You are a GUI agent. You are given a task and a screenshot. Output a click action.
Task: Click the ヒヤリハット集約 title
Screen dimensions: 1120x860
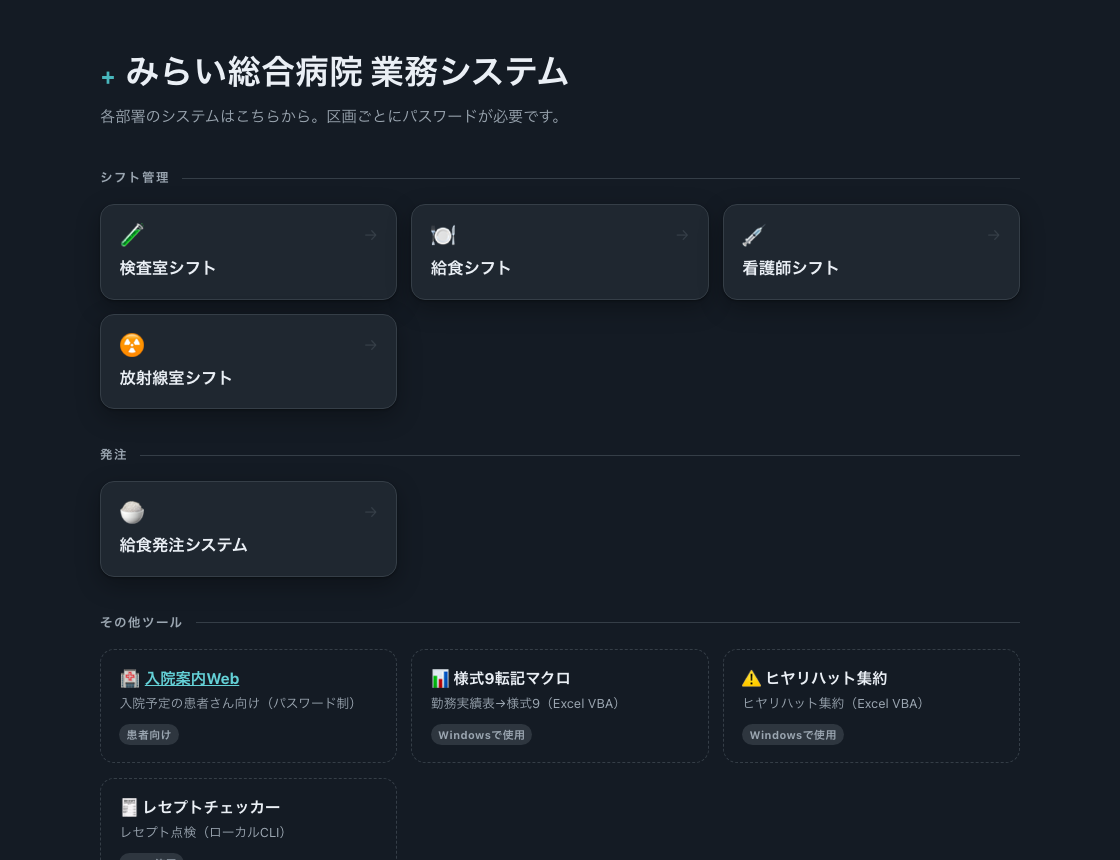826,679
